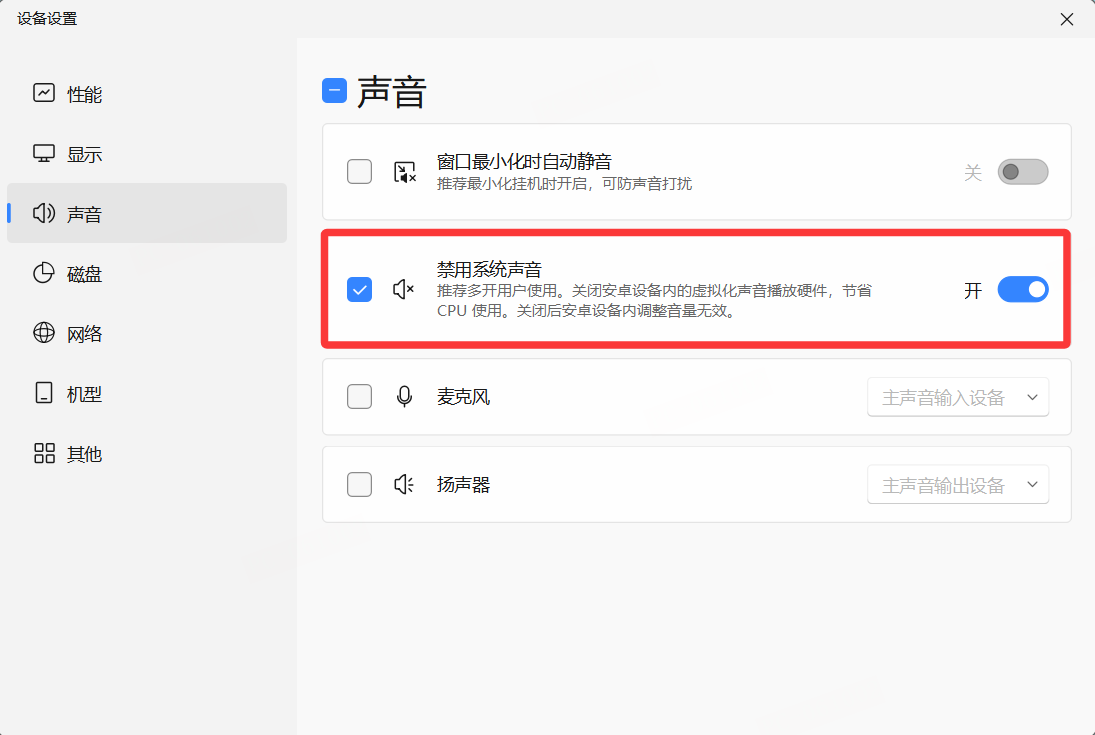The height and width of the screenshot is (735, 1095).
Task: Click the 性能 performance chart icon
Action: (44, 94)
